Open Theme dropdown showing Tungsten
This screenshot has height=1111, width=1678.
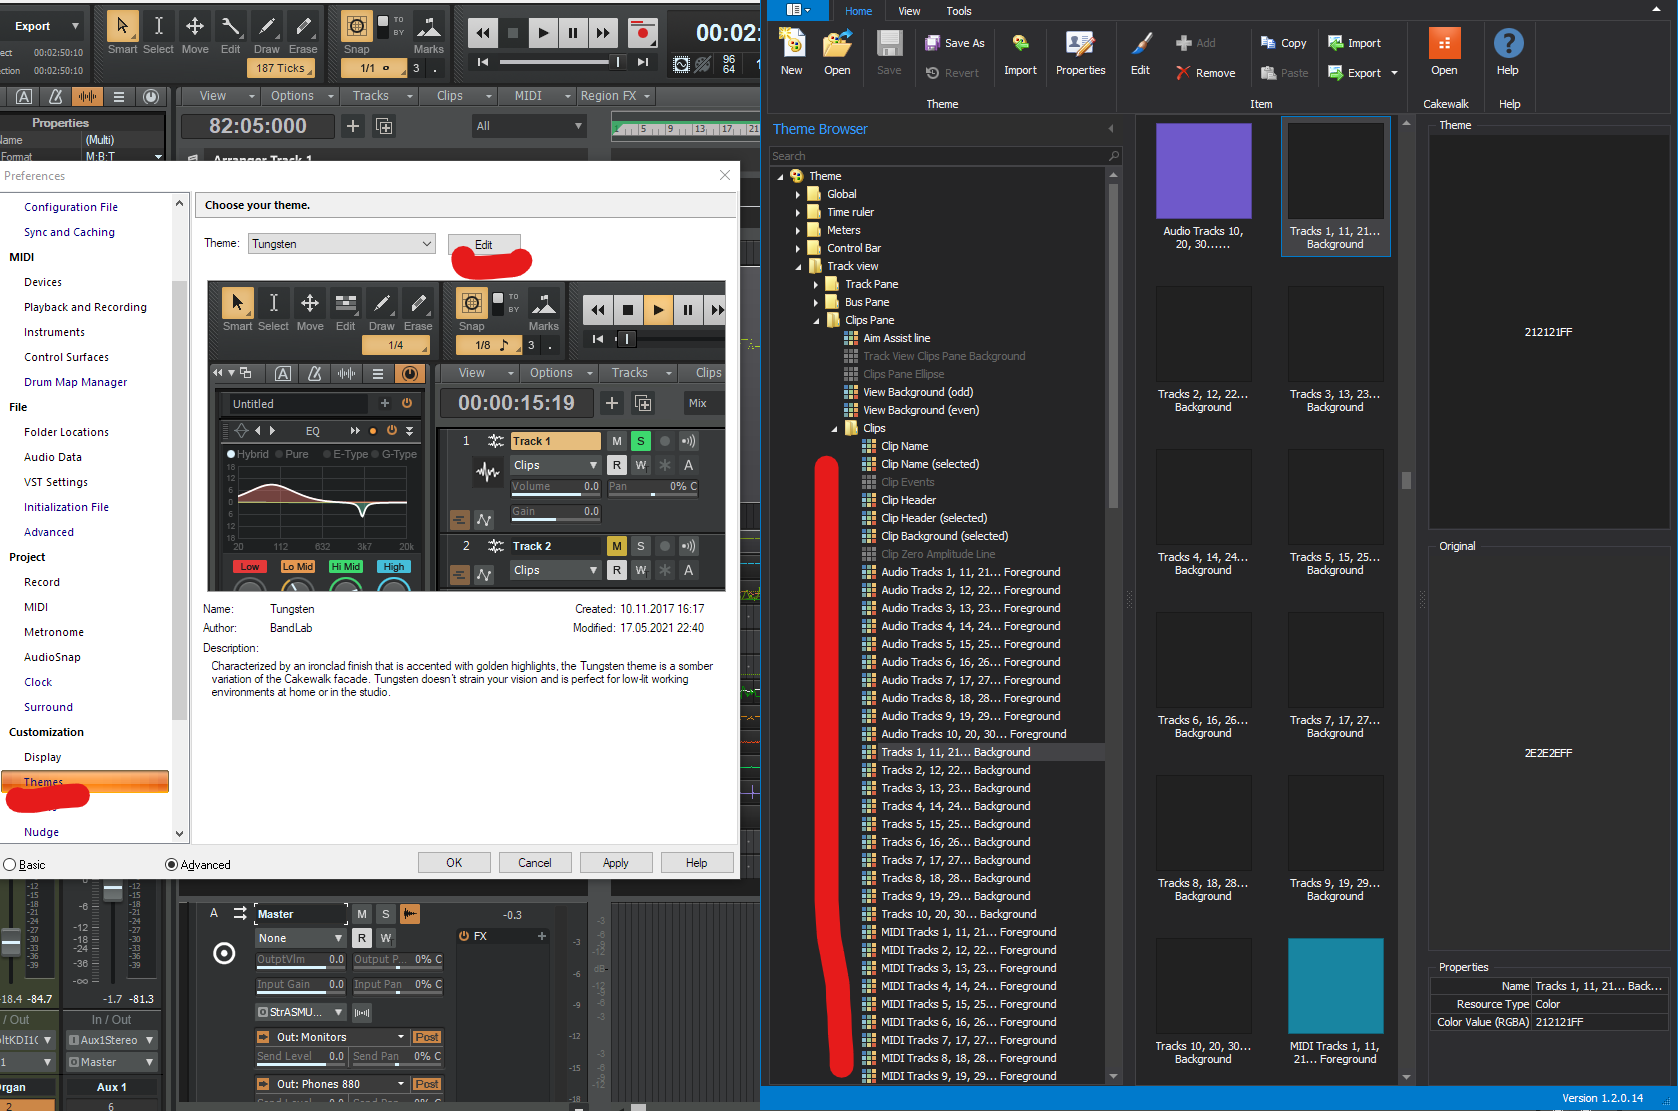[342, 244]
